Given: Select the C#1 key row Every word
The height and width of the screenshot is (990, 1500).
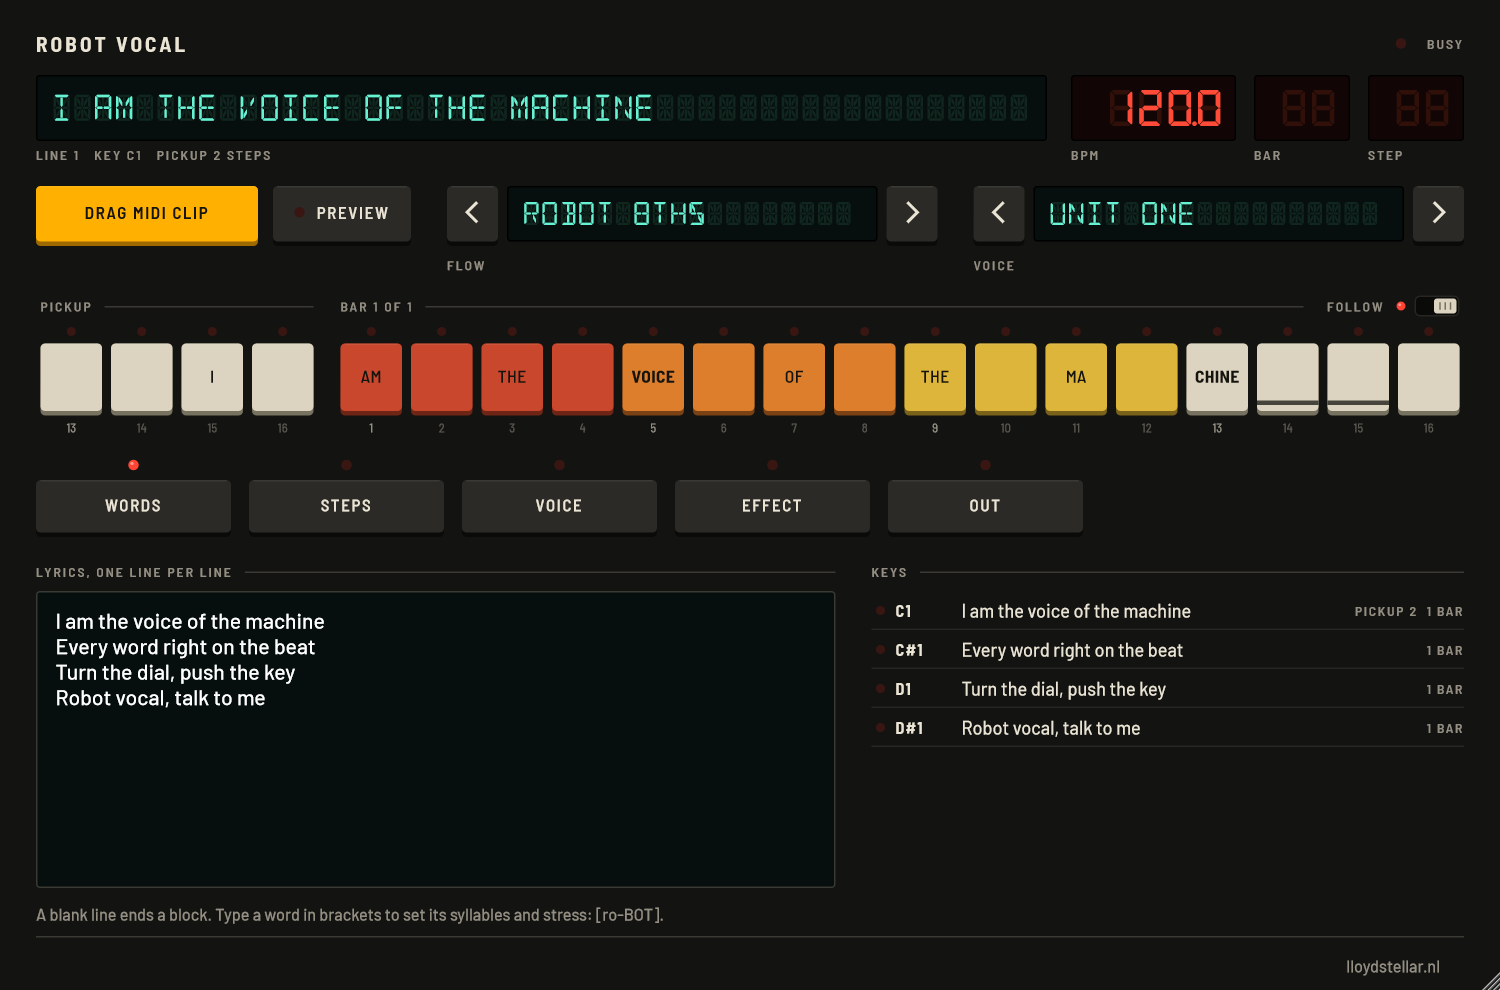Looking at the screenshot, I should point(1168,650).
